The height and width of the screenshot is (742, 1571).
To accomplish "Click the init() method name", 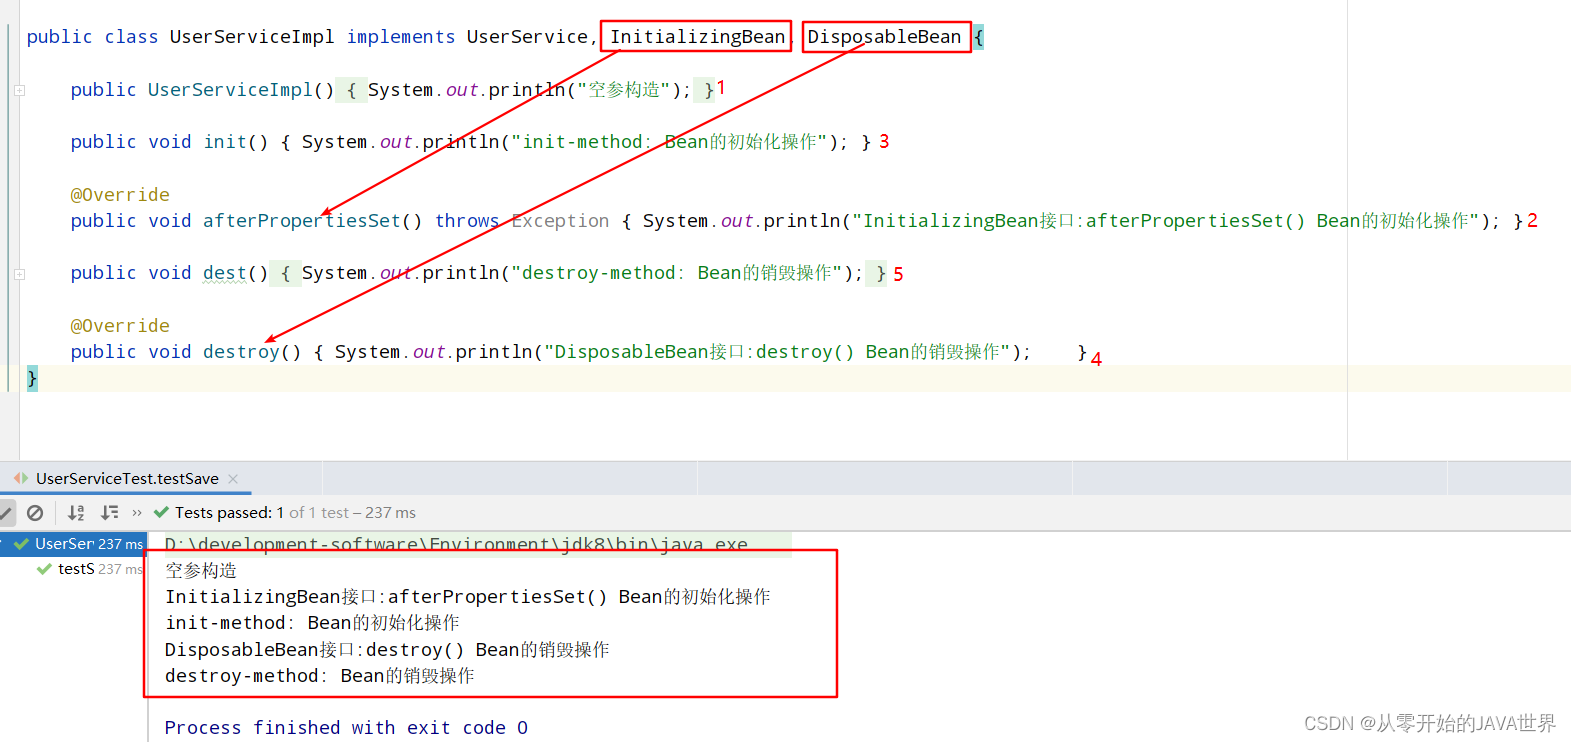I will pyautogui.click(x=225, y=142).
